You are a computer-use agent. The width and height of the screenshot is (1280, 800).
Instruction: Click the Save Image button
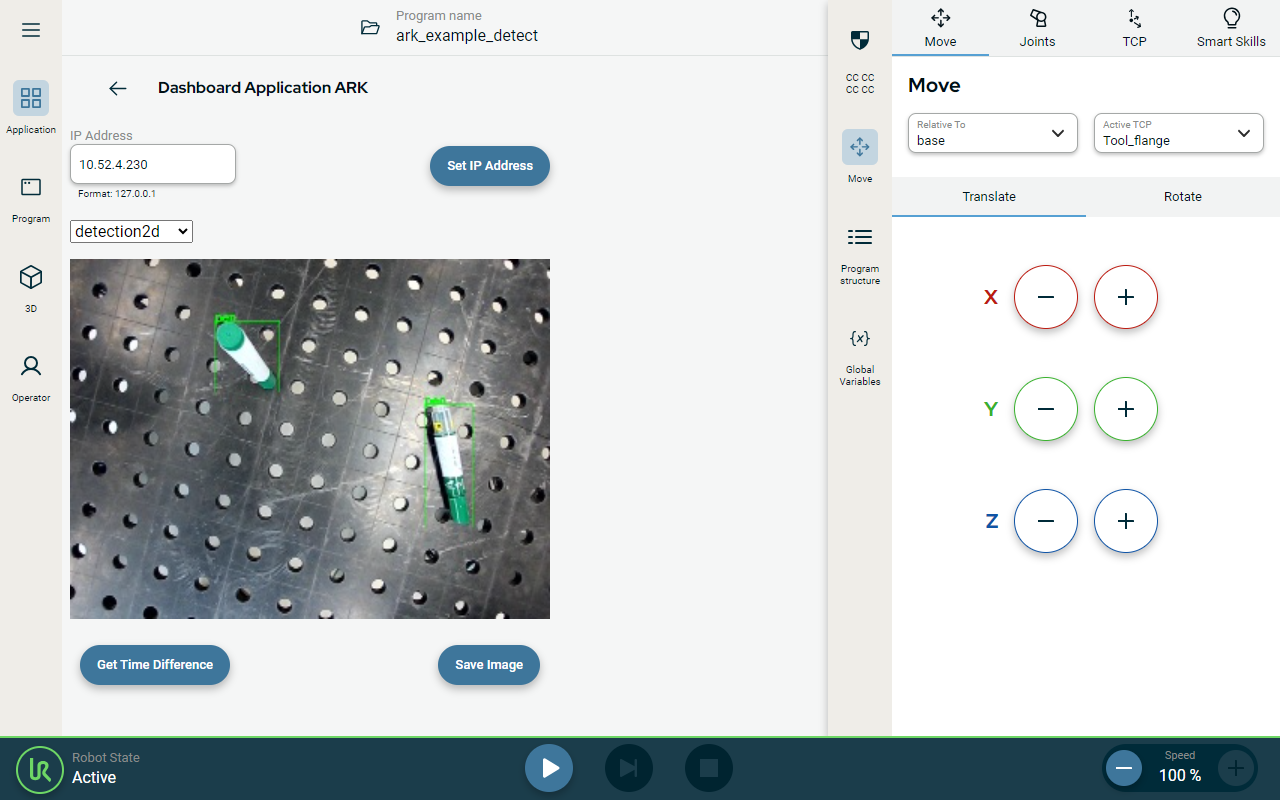489,665
